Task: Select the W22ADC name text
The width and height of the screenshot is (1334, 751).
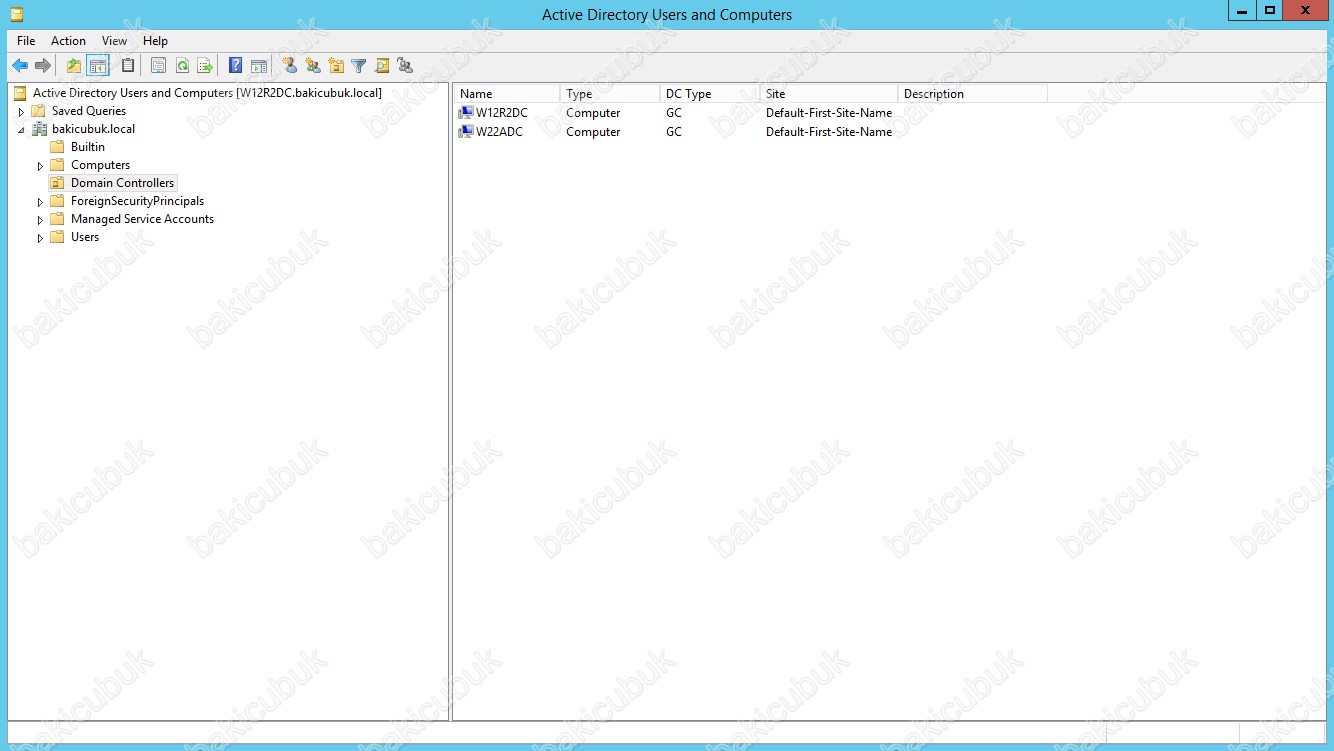Action: (x=499, y=132)
